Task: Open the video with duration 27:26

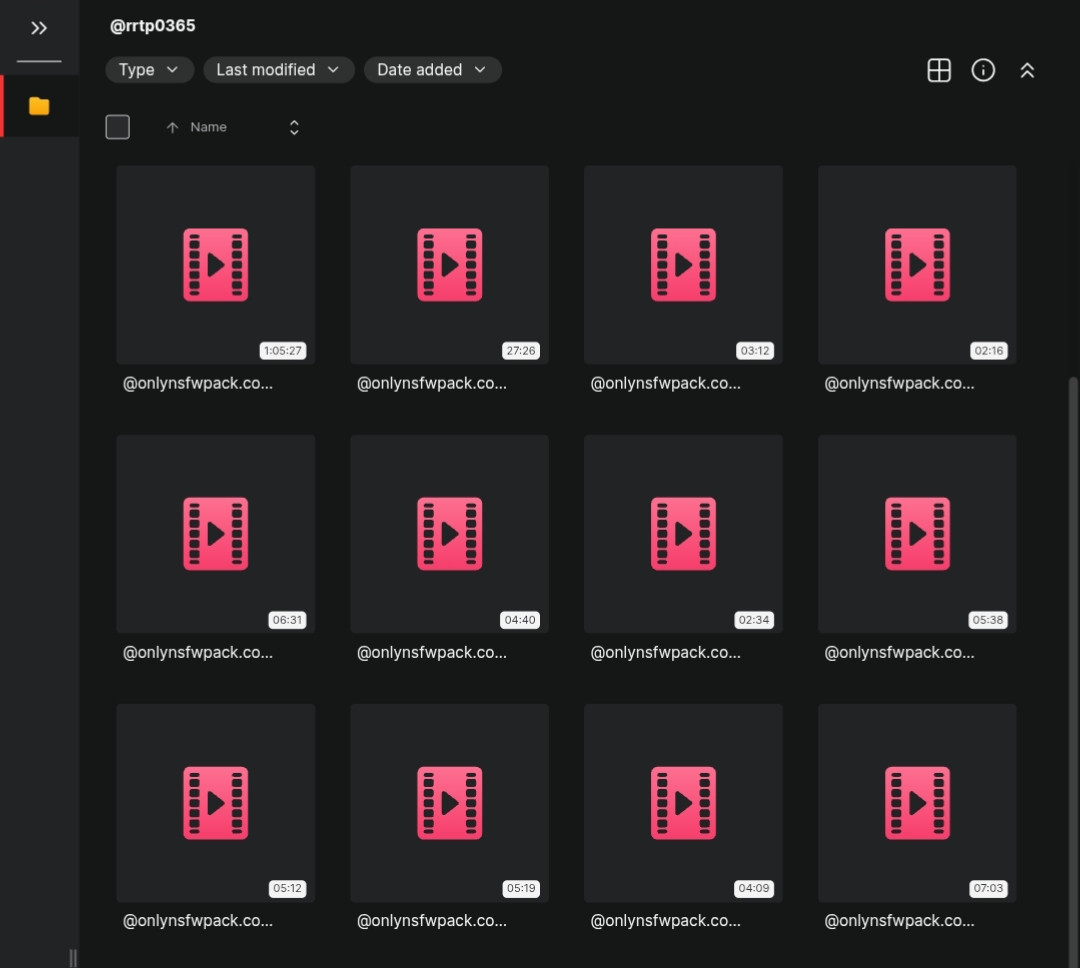Action: point(449,265)
